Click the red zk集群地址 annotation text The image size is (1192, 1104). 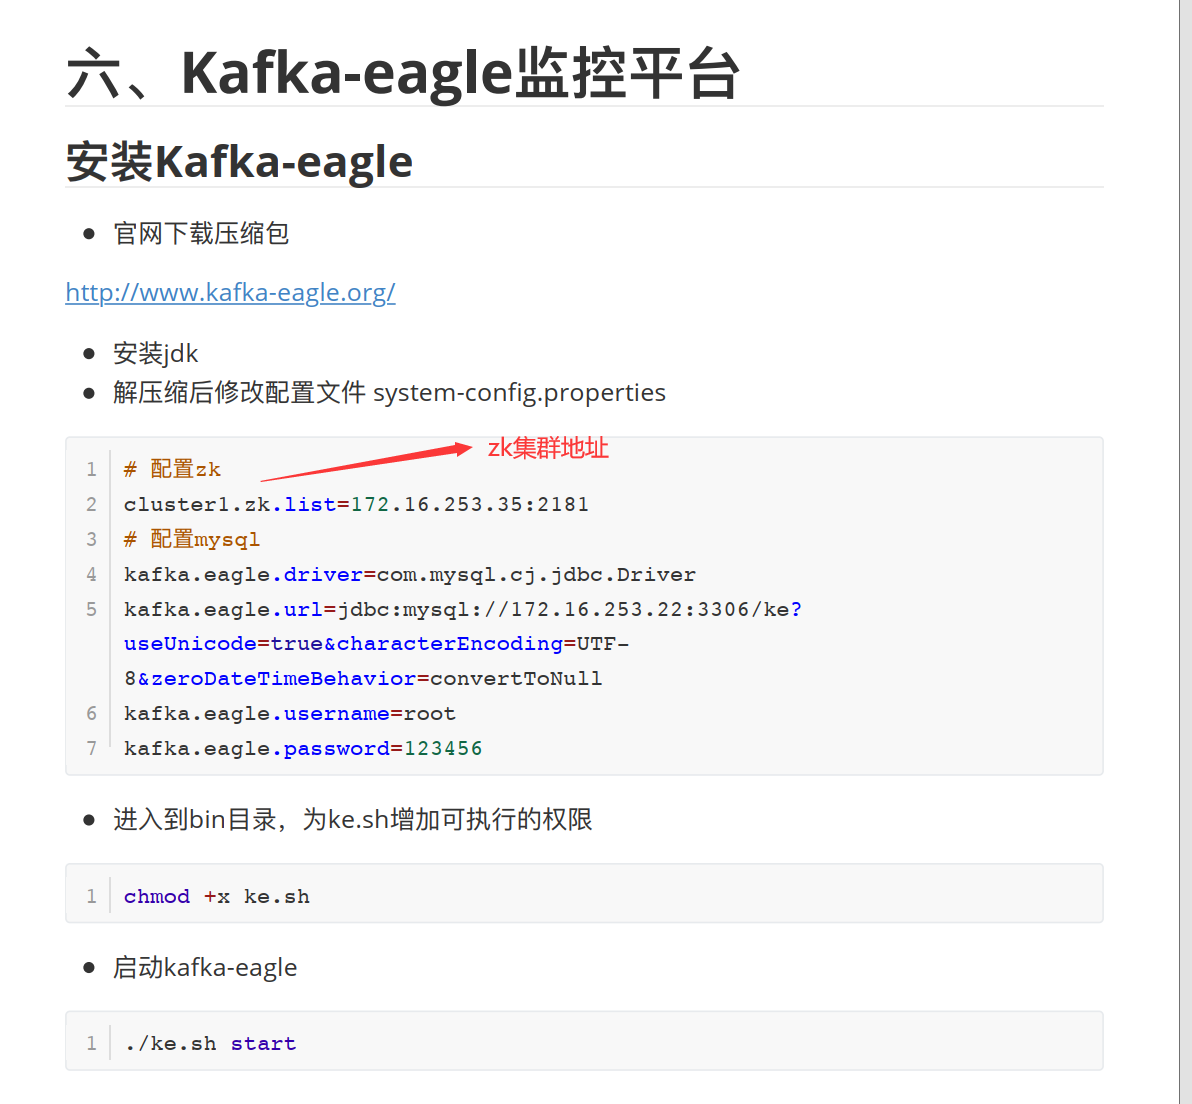click(x=548, y=448)
